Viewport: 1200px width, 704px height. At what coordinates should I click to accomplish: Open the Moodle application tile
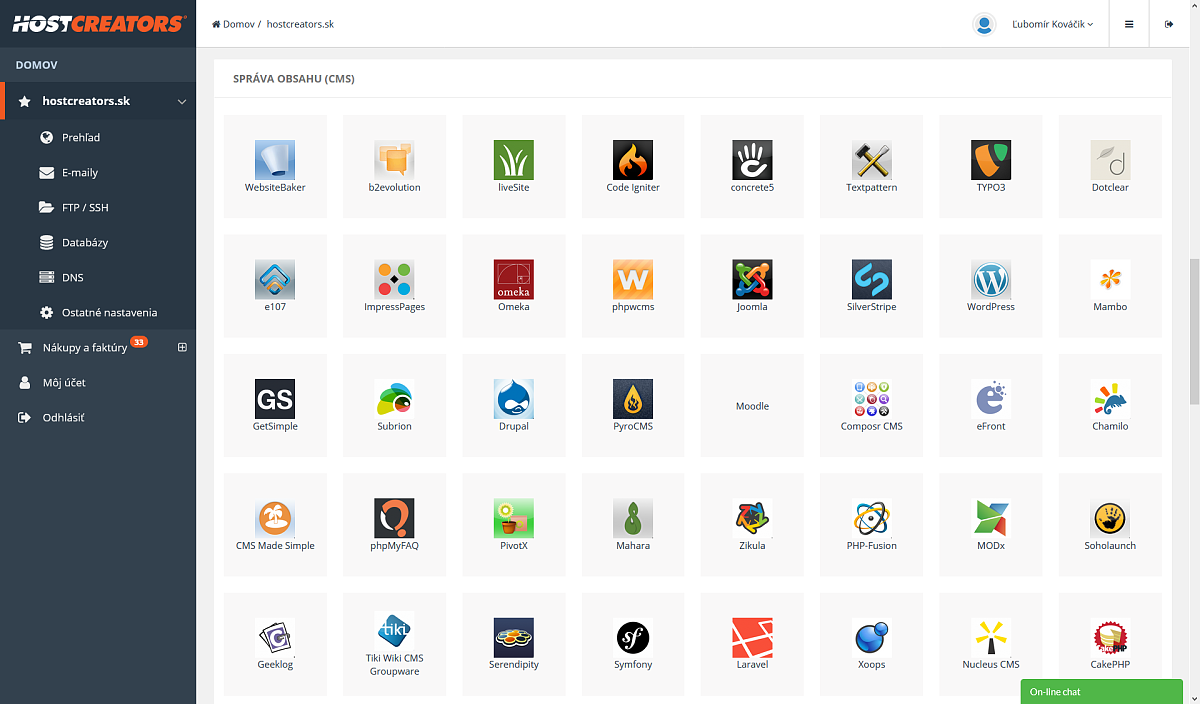752,405
